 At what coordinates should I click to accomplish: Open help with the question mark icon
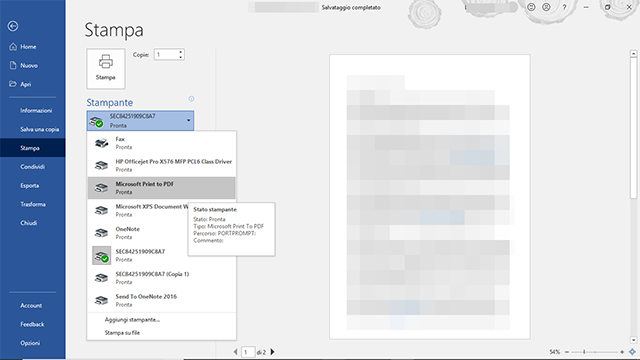pos(564,7)
